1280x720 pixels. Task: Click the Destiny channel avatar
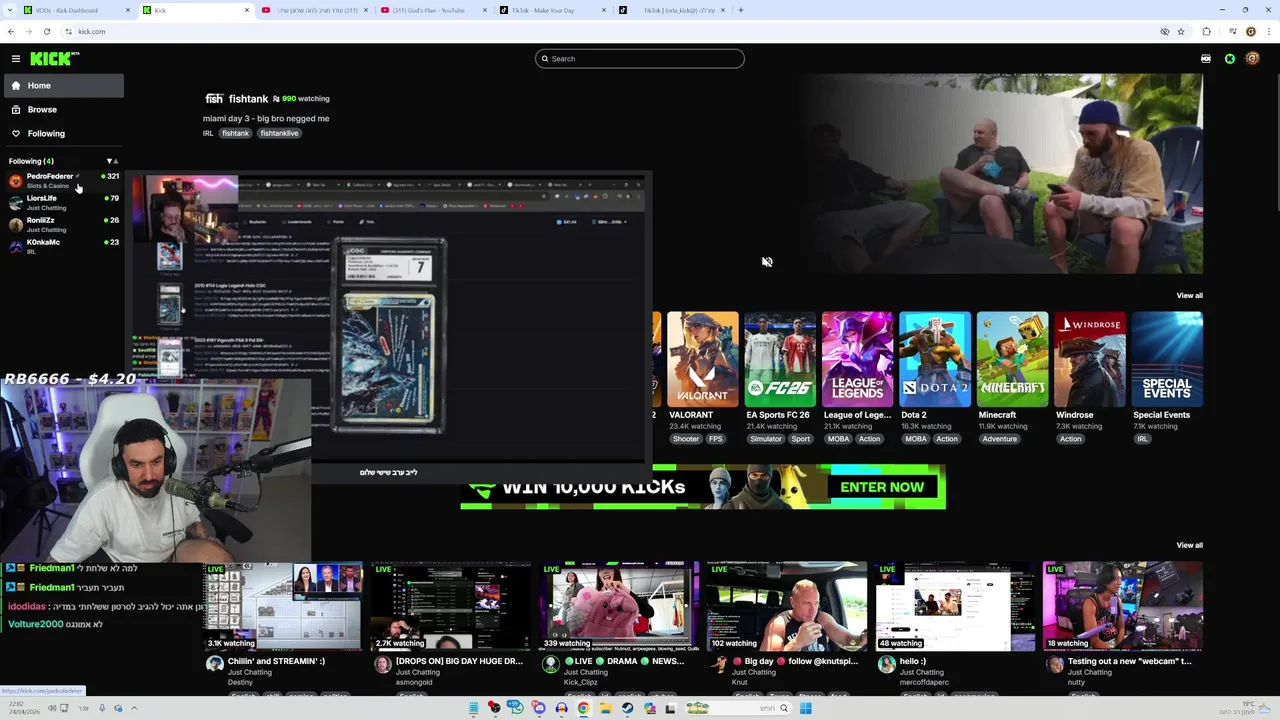[214, 664]
